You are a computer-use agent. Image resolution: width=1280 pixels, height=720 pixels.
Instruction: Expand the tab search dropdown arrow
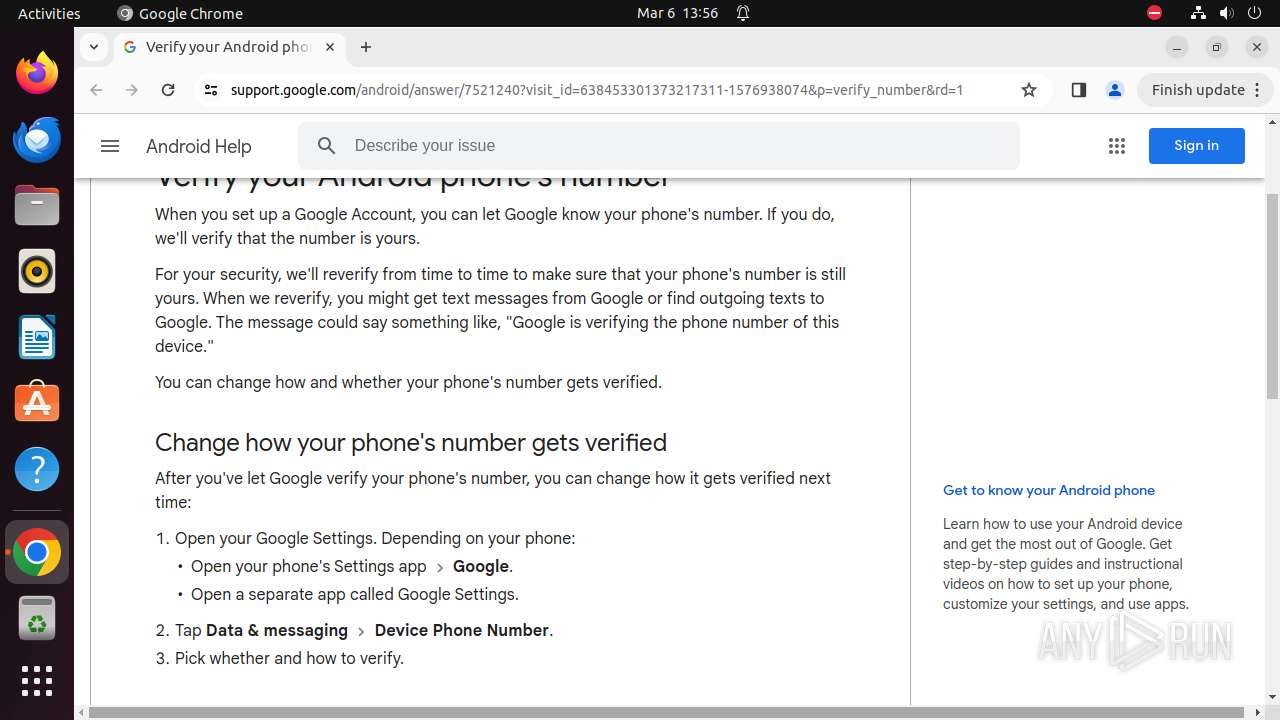tap(93, 47)
